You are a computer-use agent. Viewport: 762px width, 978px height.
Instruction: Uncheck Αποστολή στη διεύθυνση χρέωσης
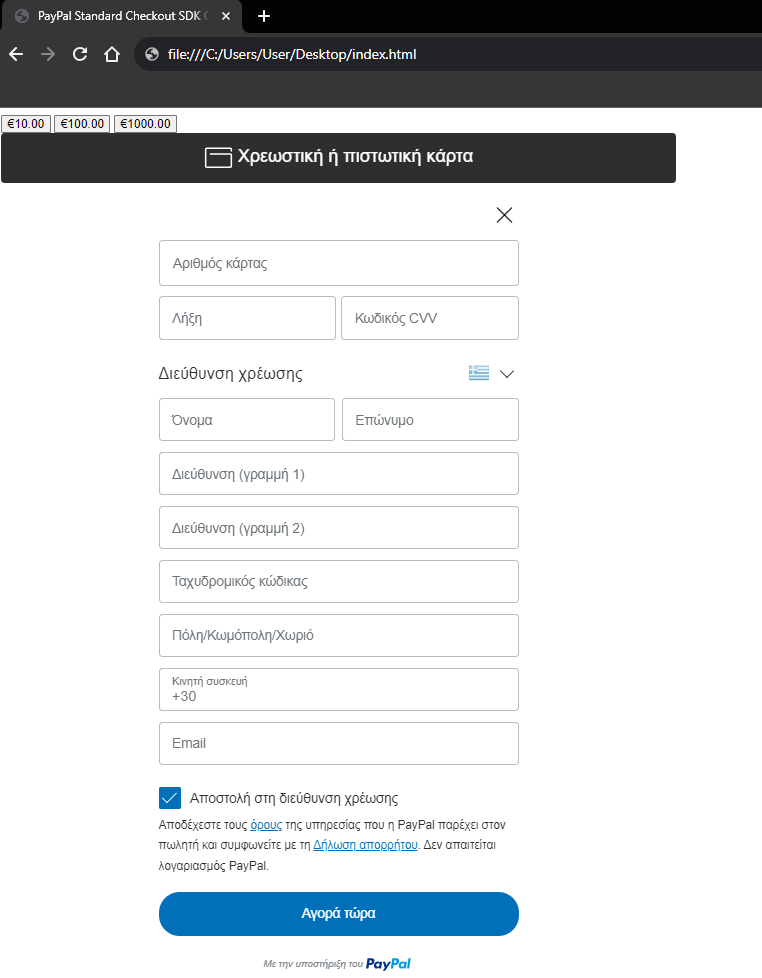coord(169,797)
